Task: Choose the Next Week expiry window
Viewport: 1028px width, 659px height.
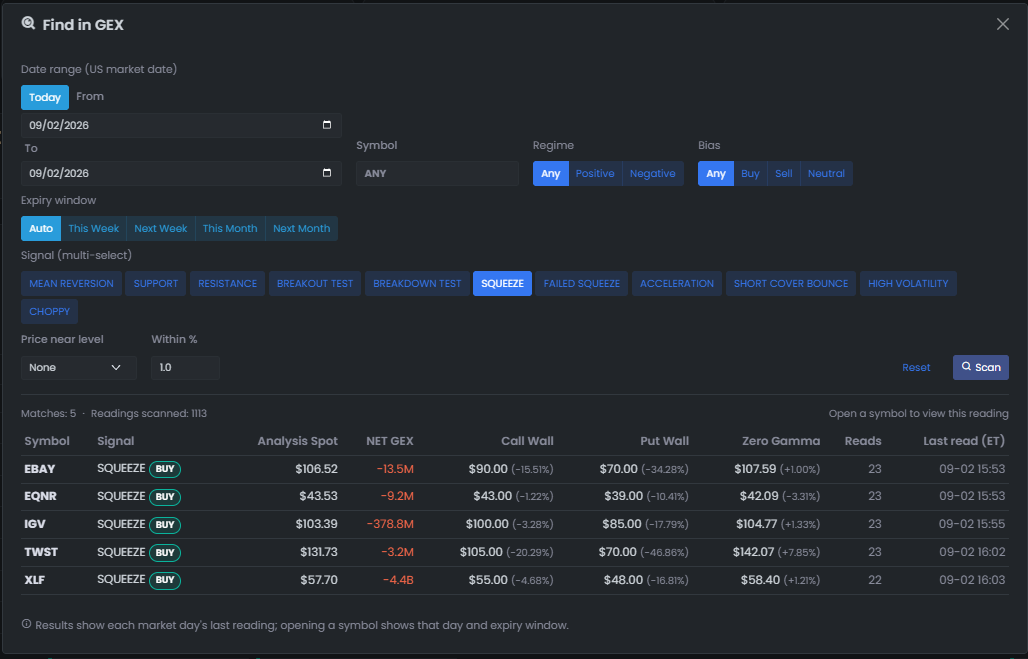Action: pyautogui.click(x=161, y=228)
